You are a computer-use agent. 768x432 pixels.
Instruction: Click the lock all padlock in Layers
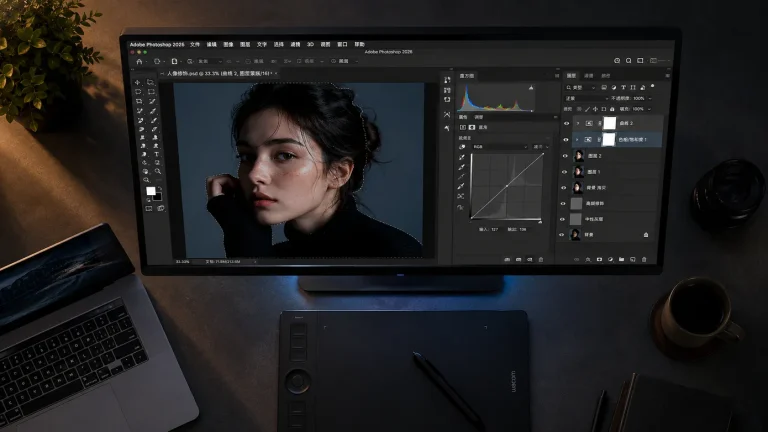pyautogui.click(x=612, y=109)
